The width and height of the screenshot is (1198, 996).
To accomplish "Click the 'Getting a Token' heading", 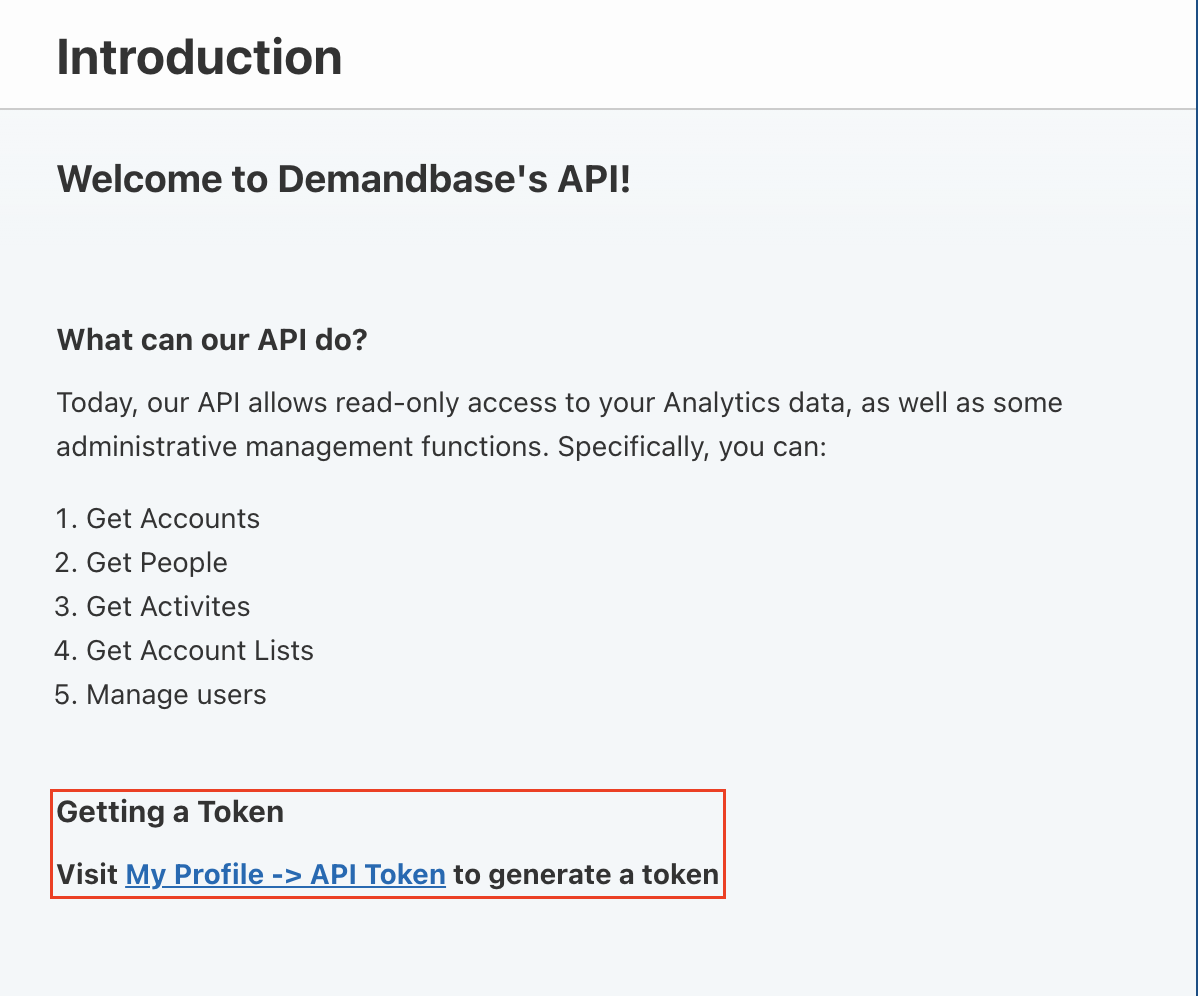I will point(170,812).
